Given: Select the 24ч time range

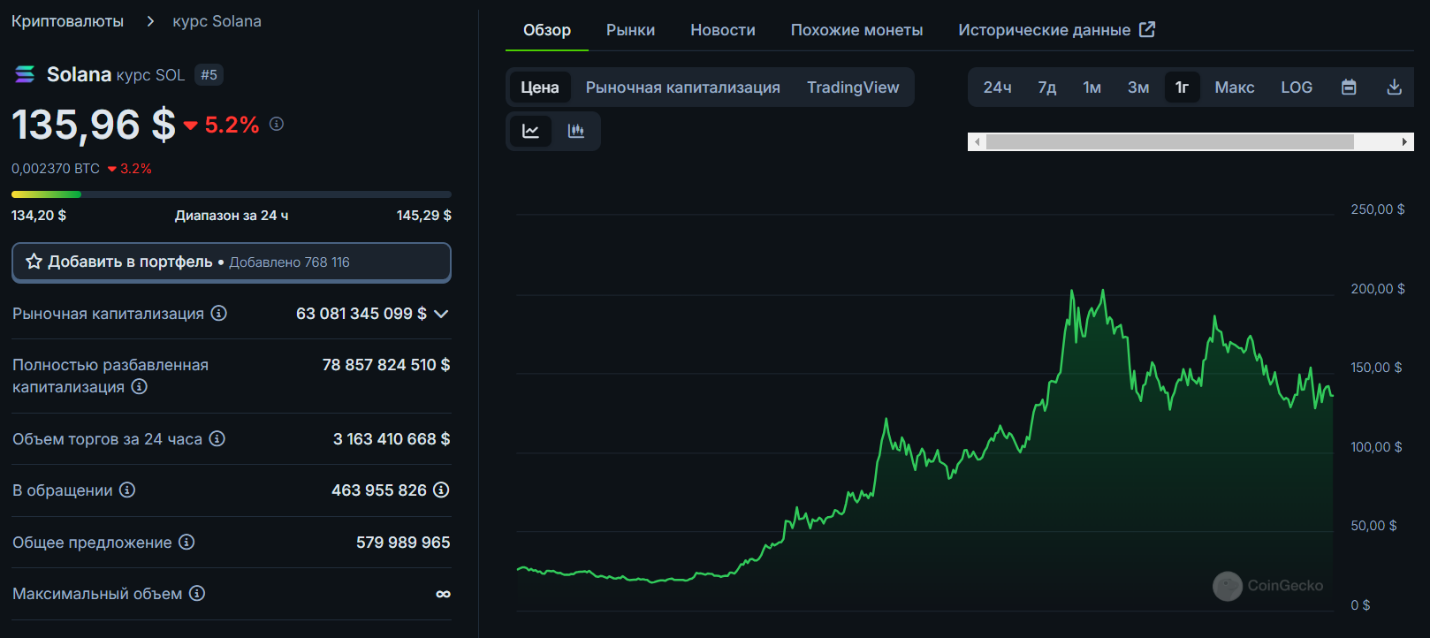Looking at the screenshot, I should pos(997,88).
